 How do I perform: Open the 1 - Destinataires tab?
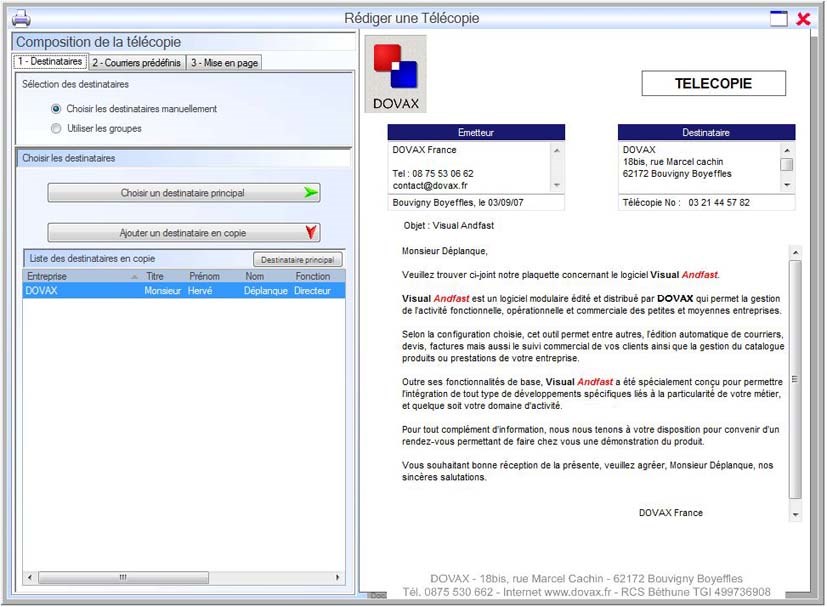[x=50, y=61]
